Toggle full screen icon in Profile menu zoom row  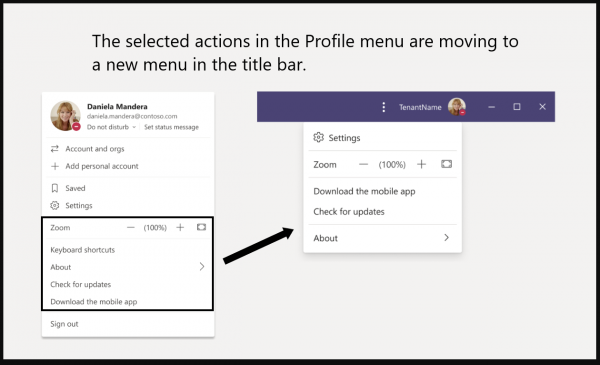click(201, 227)
